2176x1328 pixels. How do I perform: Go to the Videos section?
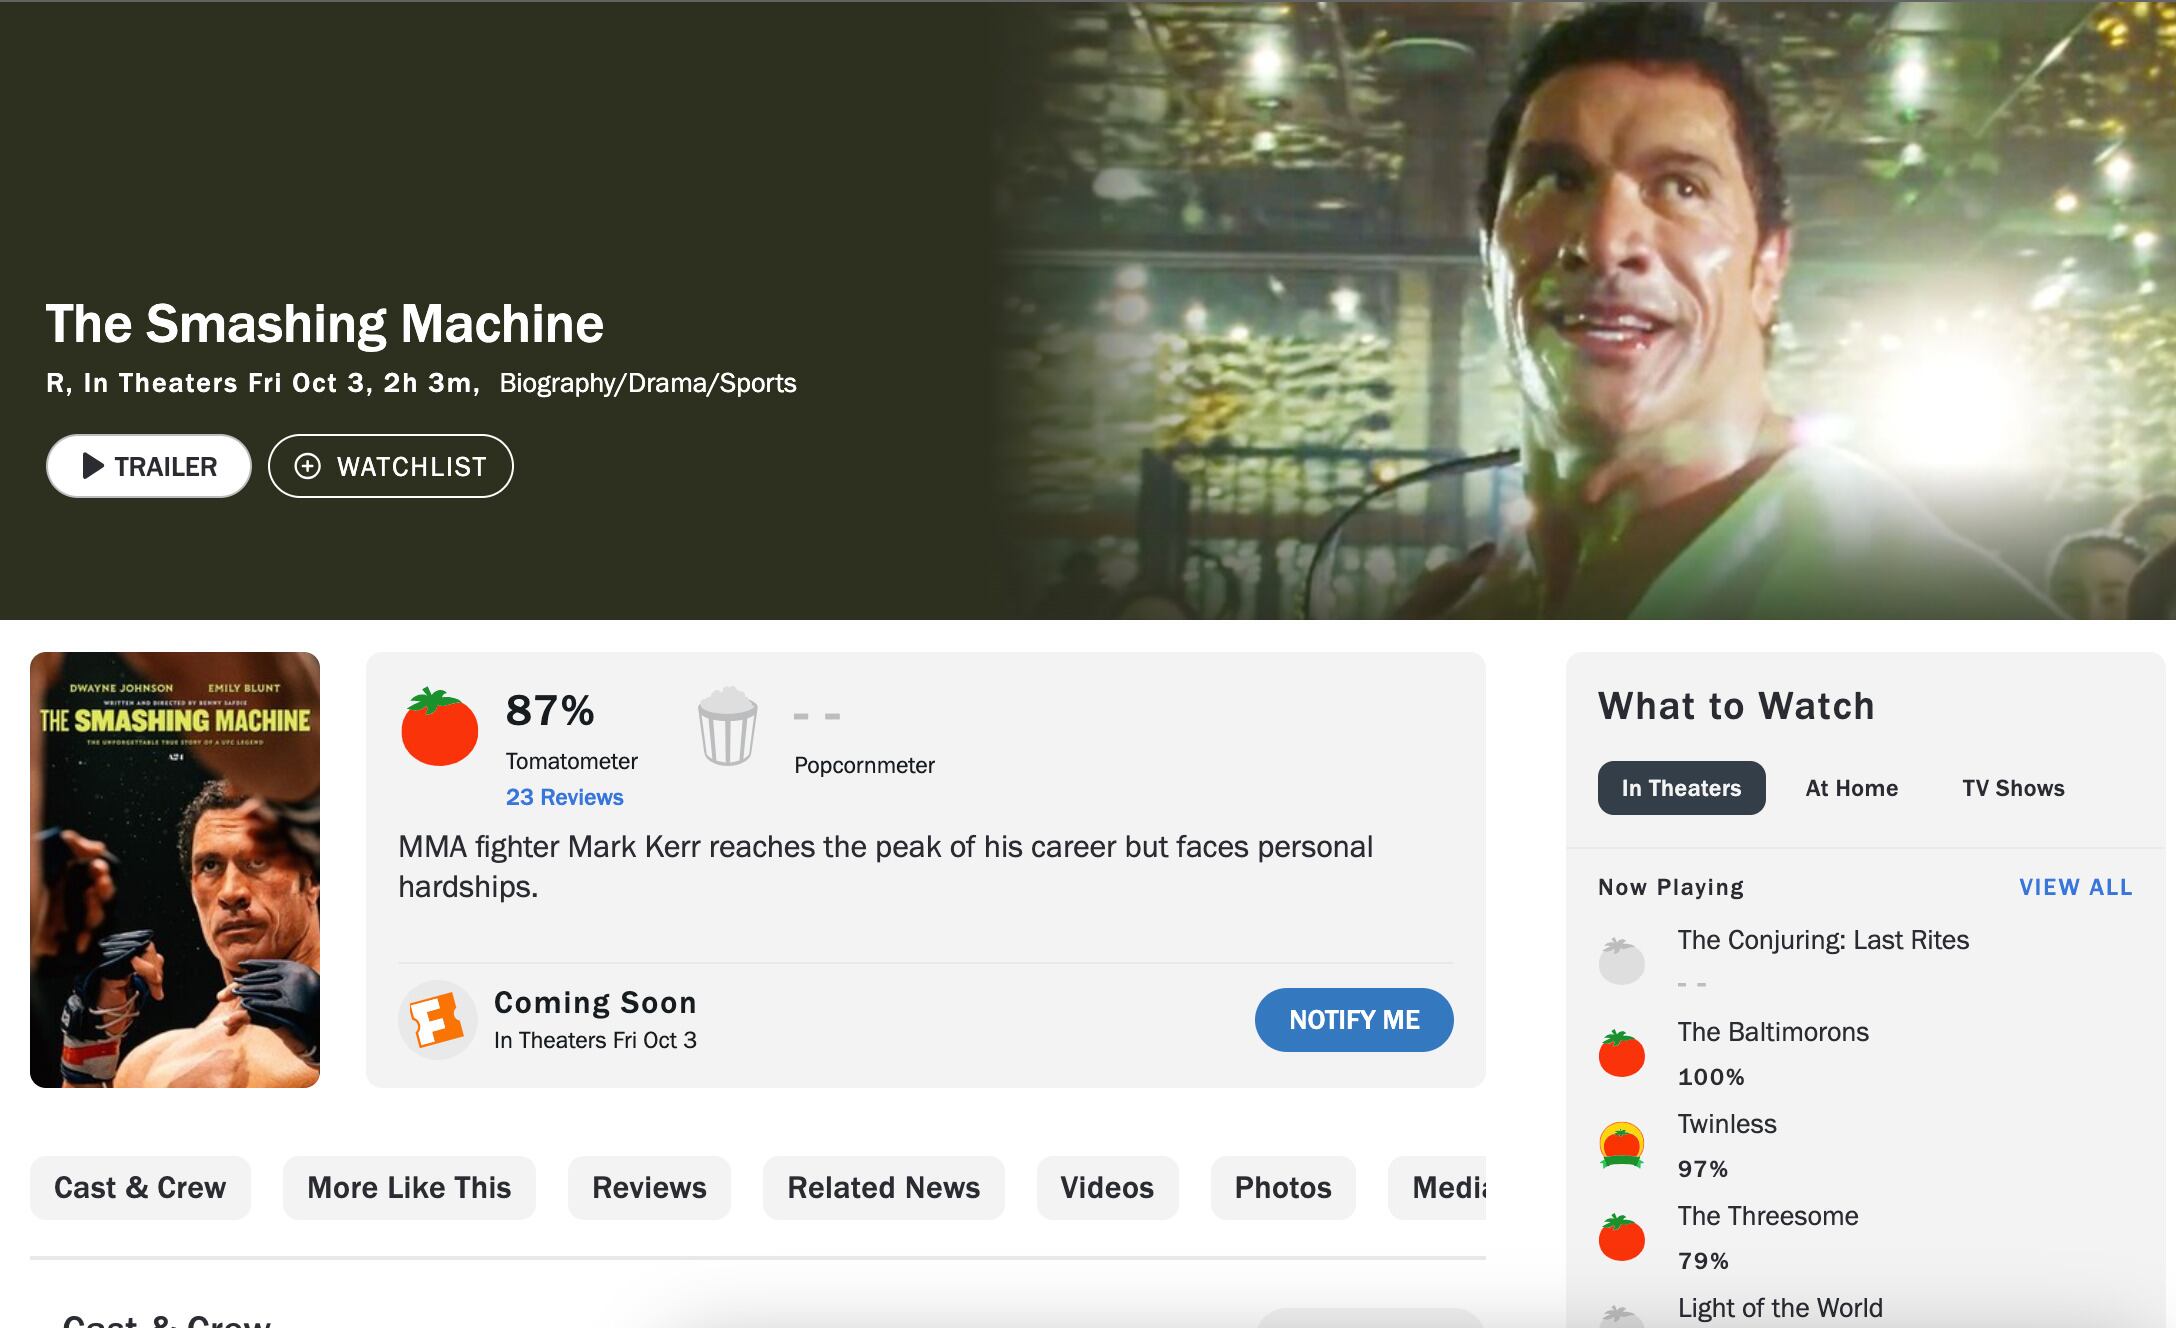coord(1107,1188)
